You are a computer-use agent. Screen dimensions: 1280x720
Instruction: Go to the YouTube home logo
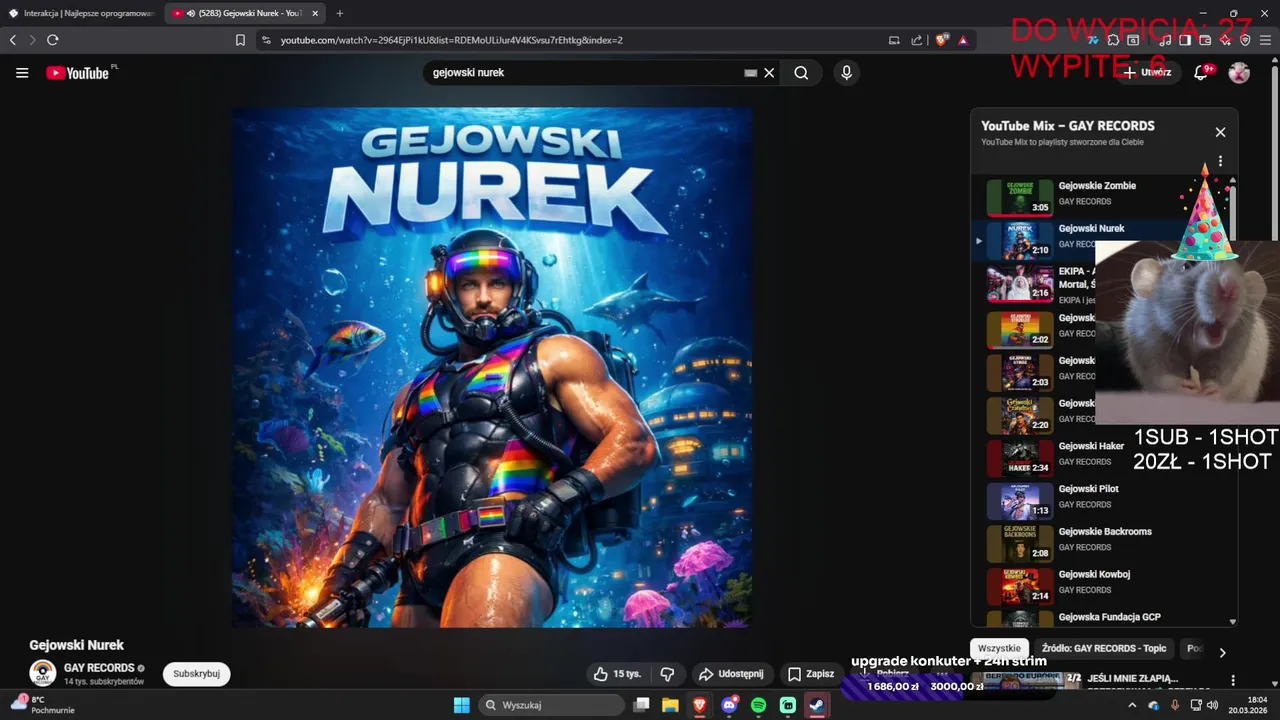80,73
